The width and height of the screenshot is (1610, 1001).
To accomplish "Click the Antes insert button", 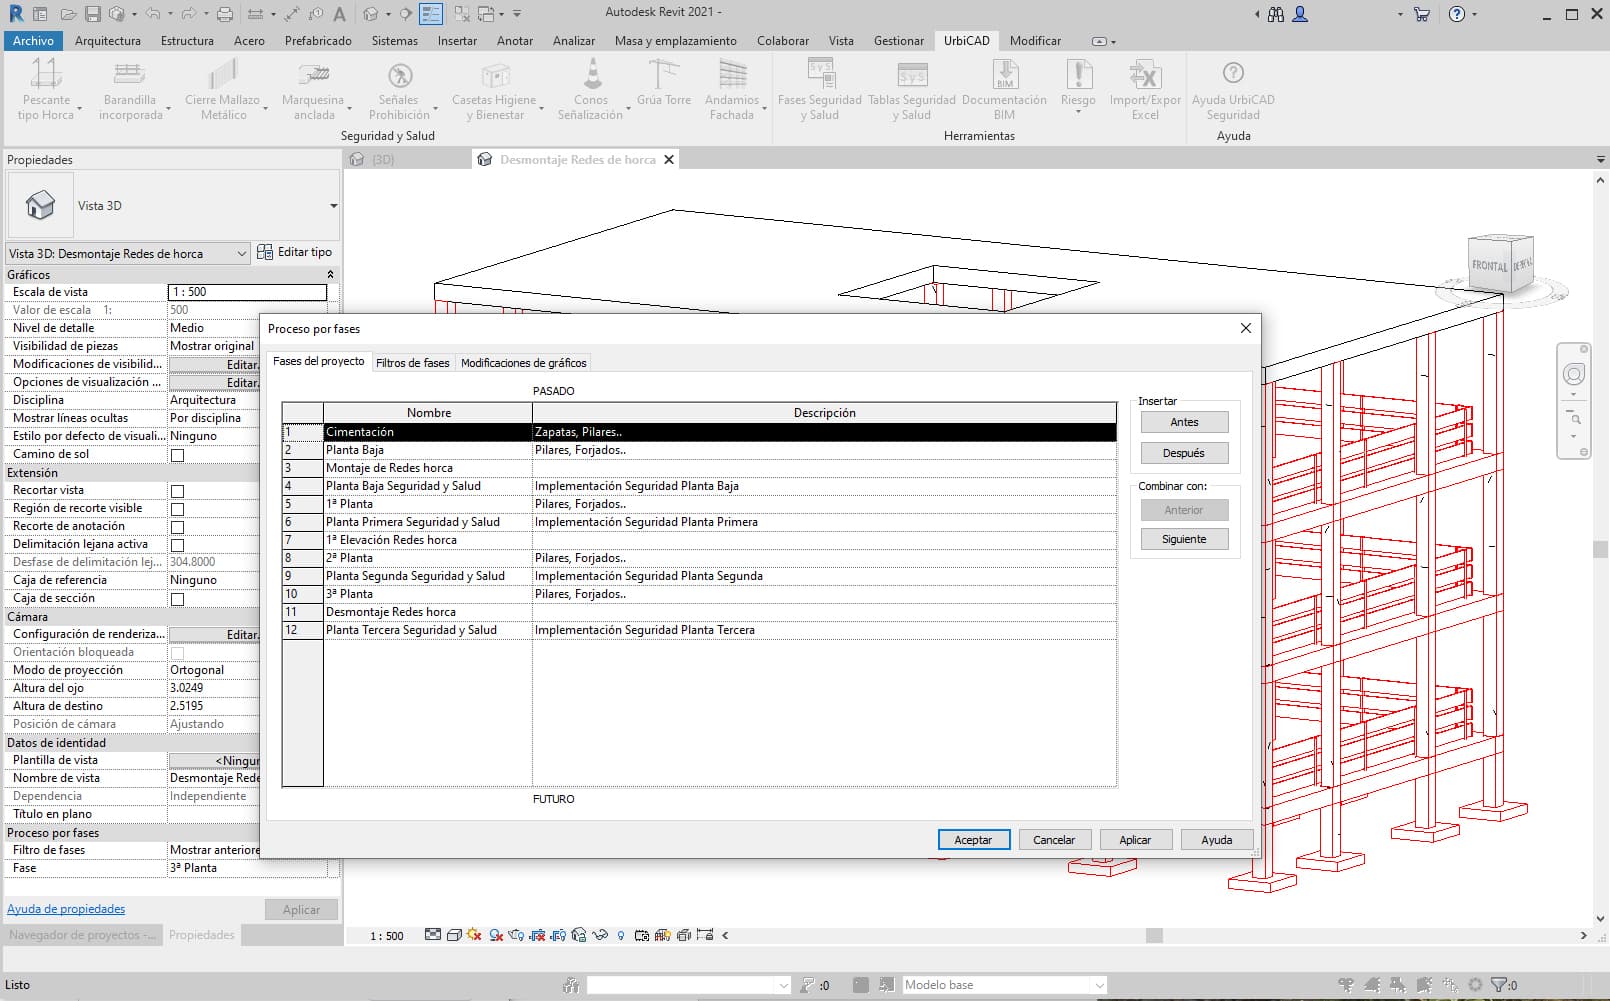I will 1184,422.
